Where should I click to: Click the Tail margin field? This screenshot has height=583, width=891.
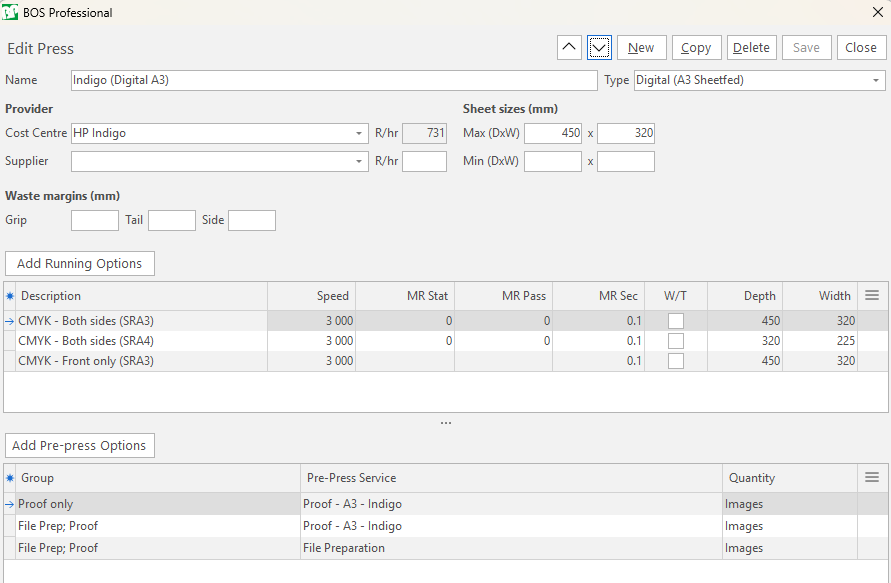coord(172,220)
